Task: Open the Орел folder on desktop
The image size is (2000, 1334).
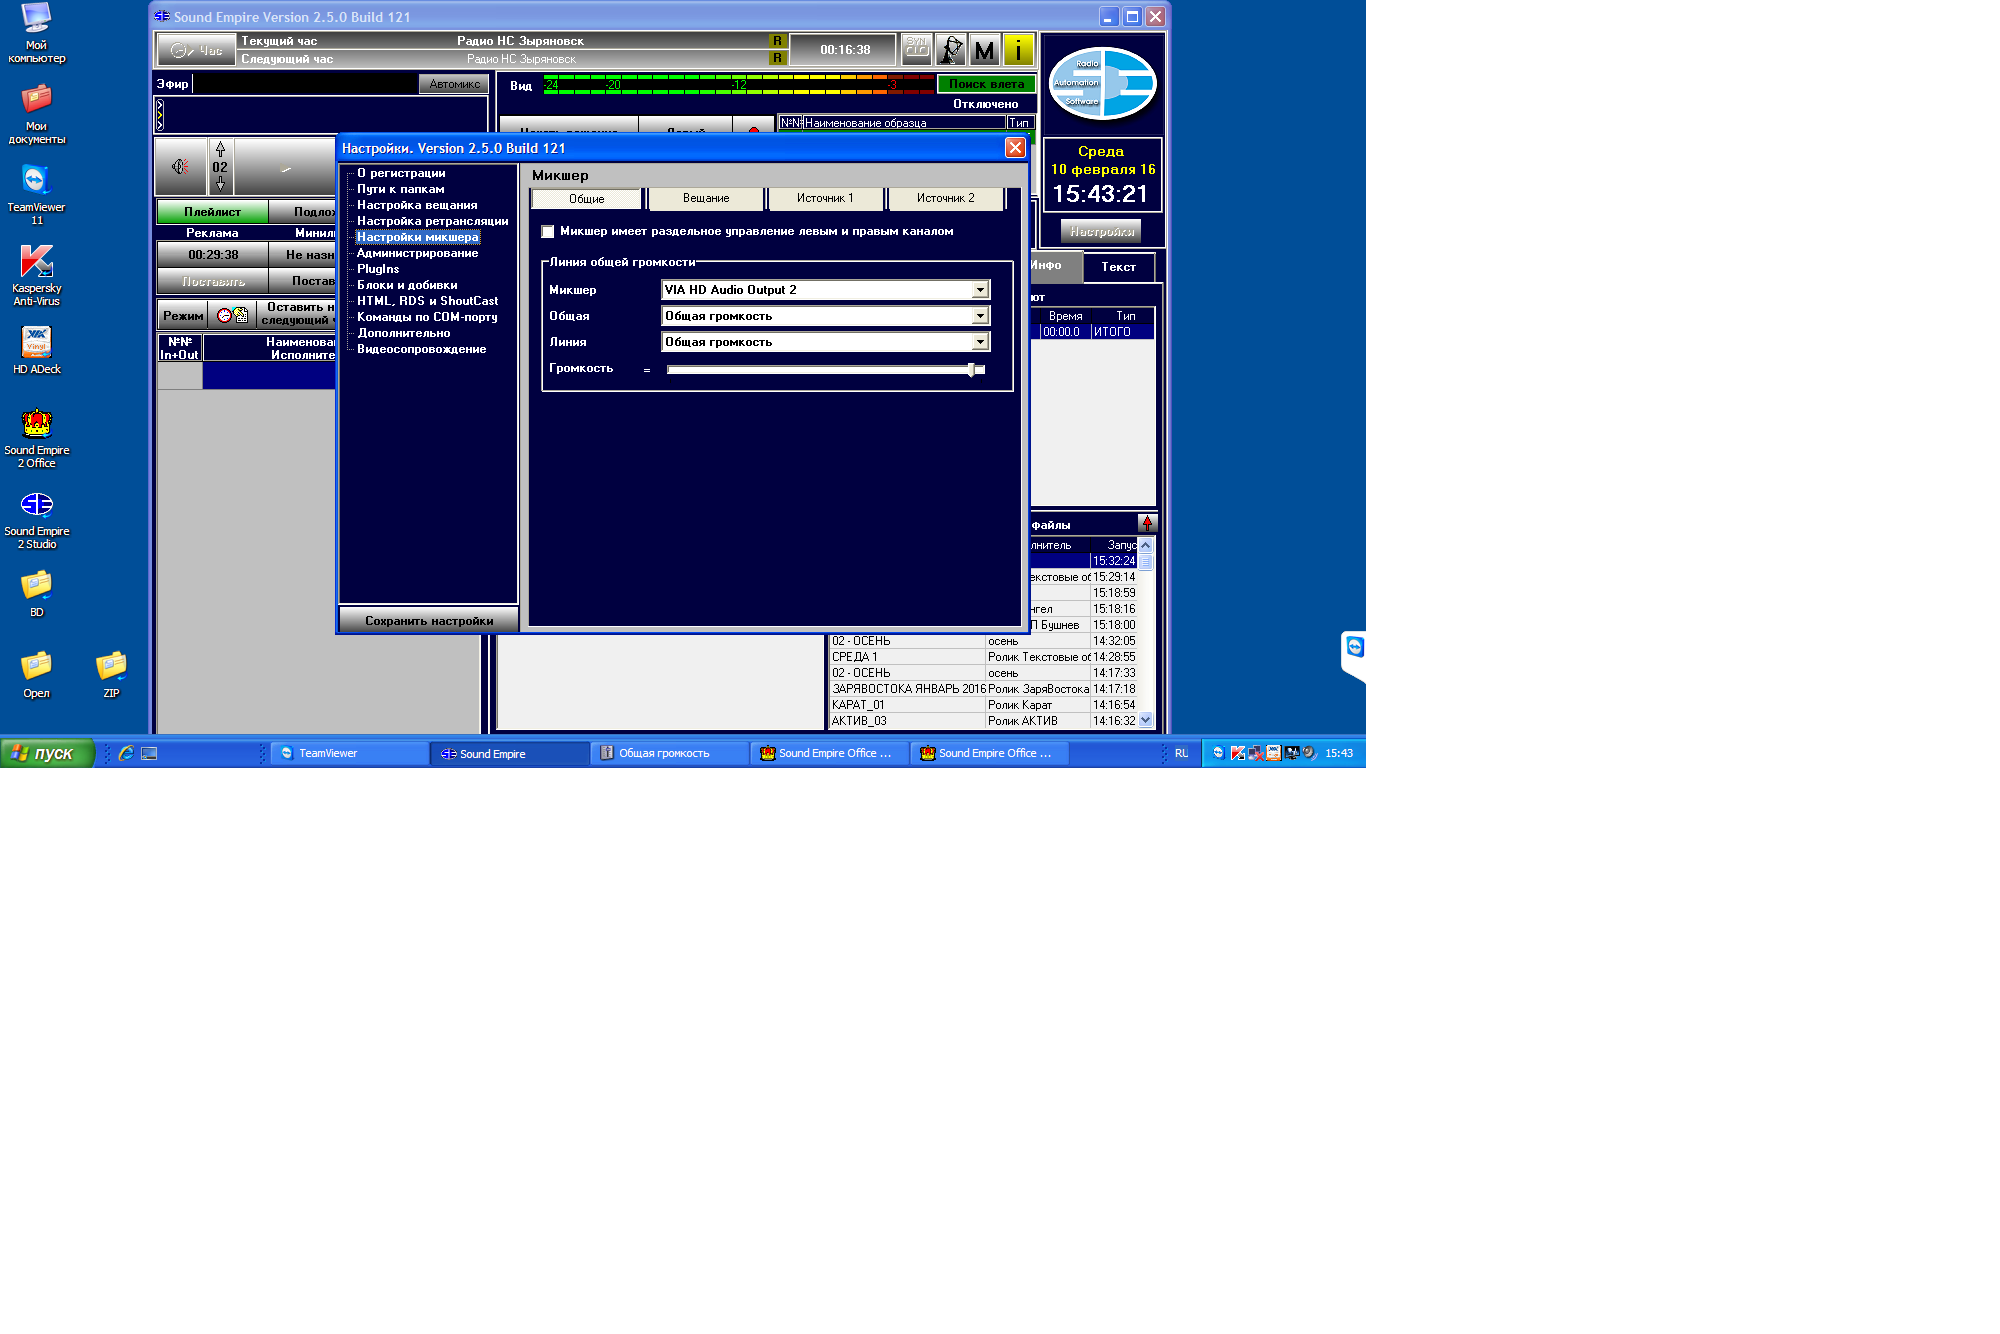Action: click(36, 674)
